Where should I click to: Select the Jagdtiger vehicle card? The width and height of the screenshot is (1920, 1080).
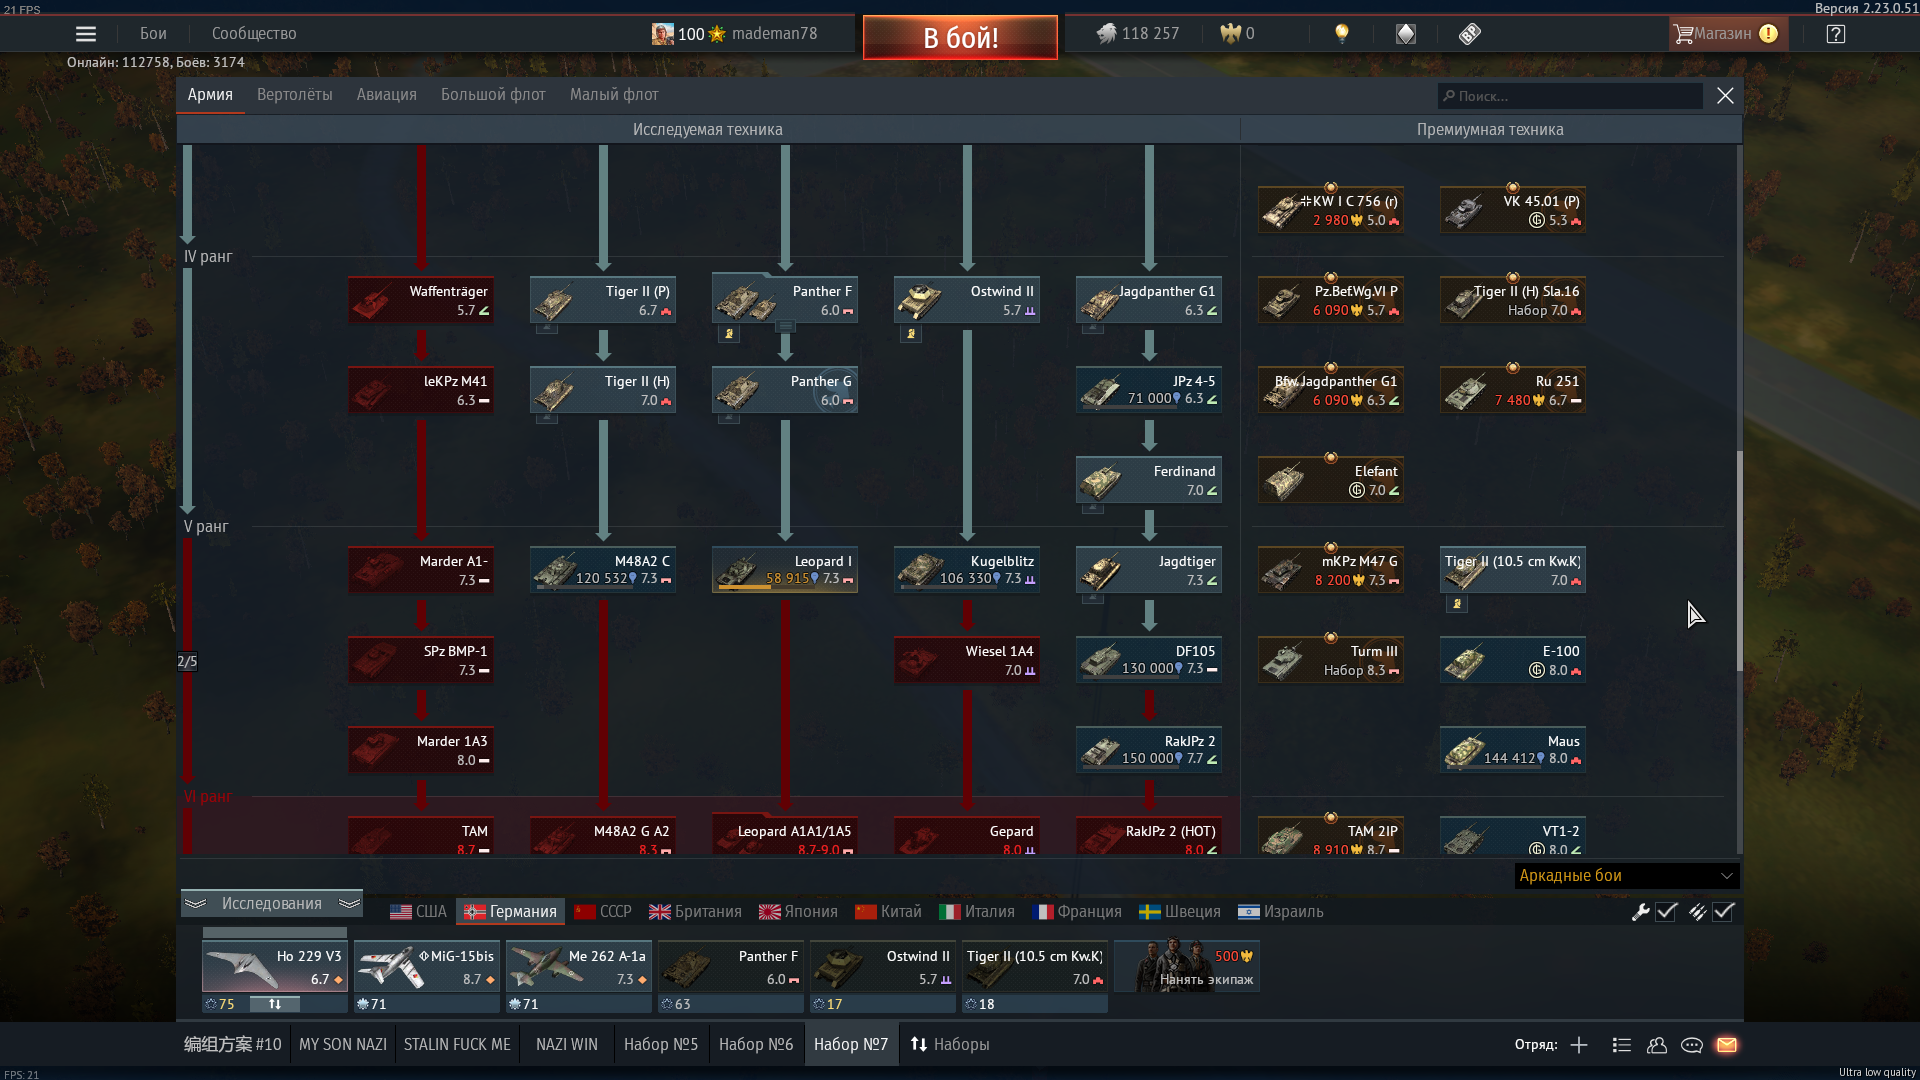pyautogui.click(x=1149, y=570)
